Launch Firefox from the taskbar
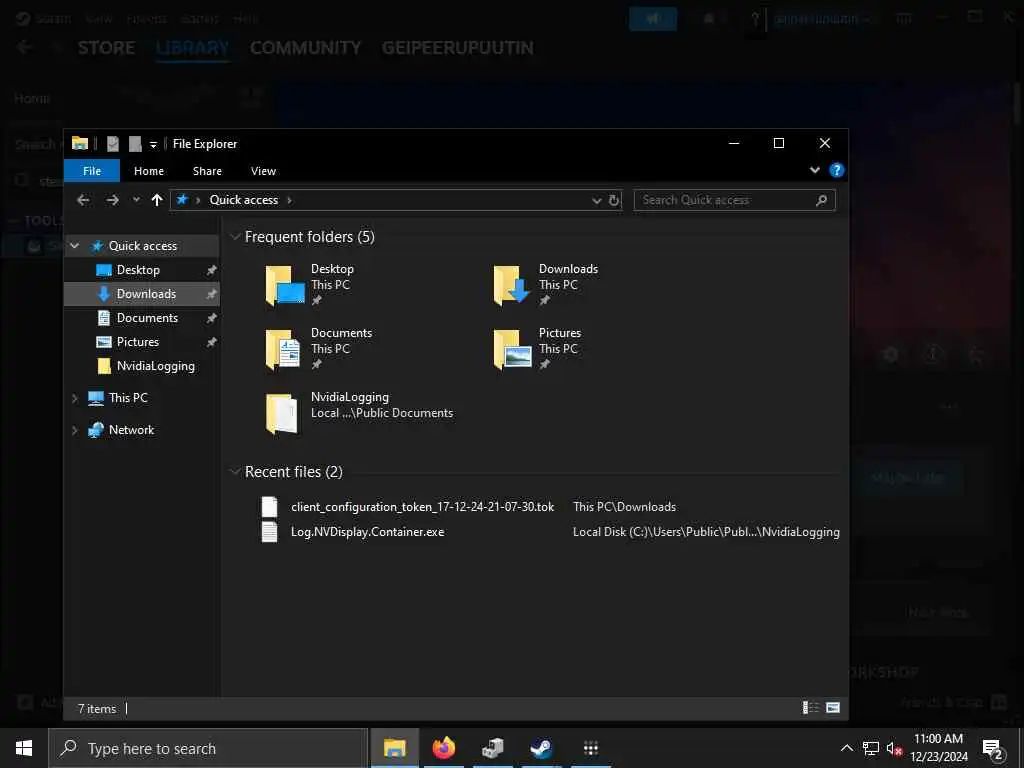 click(443, 748)
